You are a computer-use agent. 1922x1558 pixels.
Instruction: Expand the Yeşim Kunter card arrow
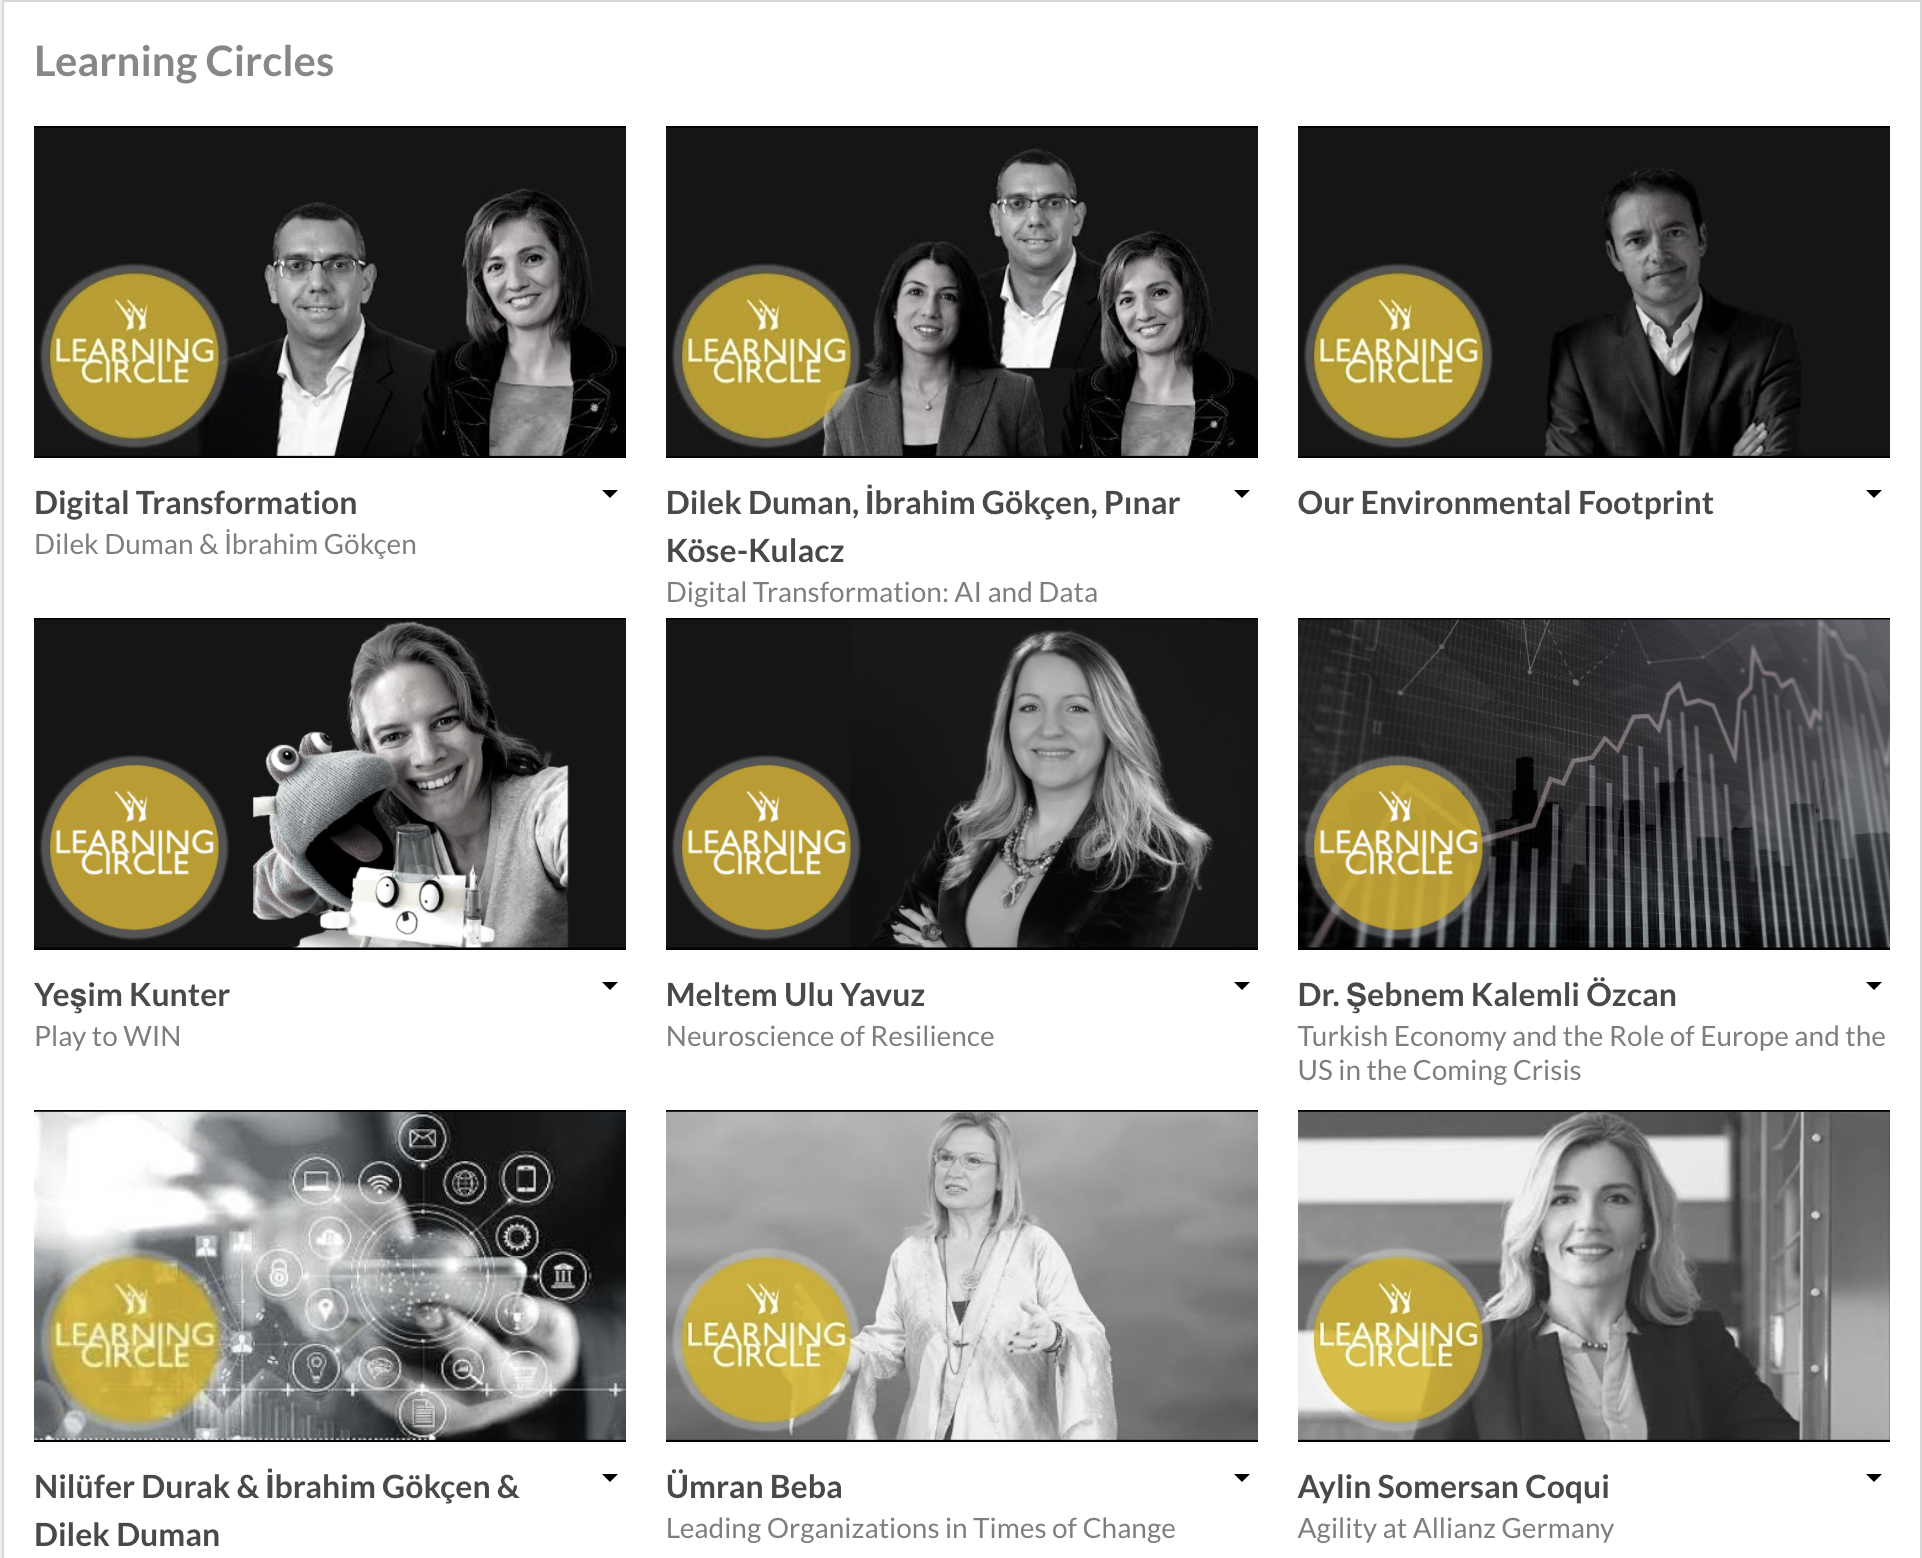[x=610, y=986]
